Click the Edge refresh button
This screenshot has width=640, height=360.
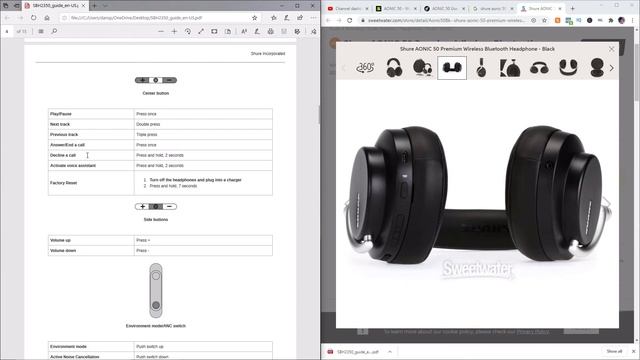33,18
